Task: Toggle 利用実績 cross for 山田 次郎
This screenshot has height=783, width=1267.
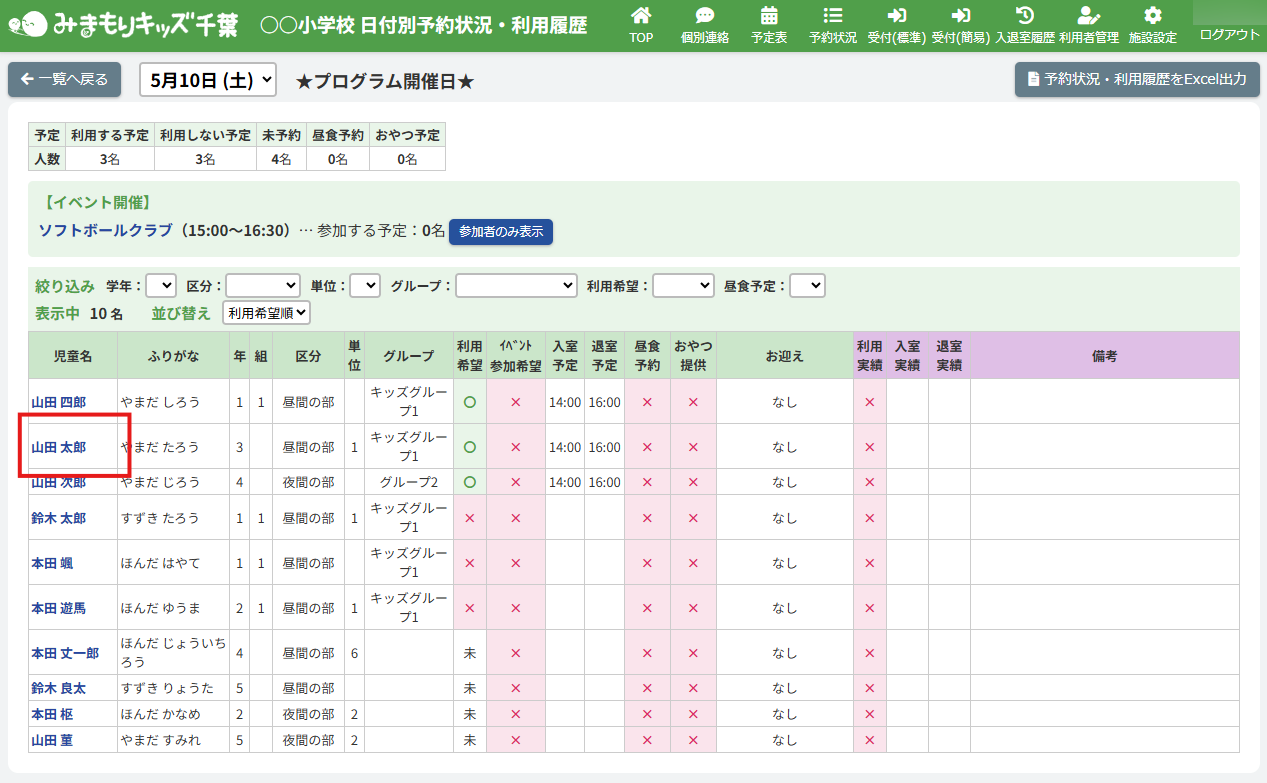Action: click(869, 482)
